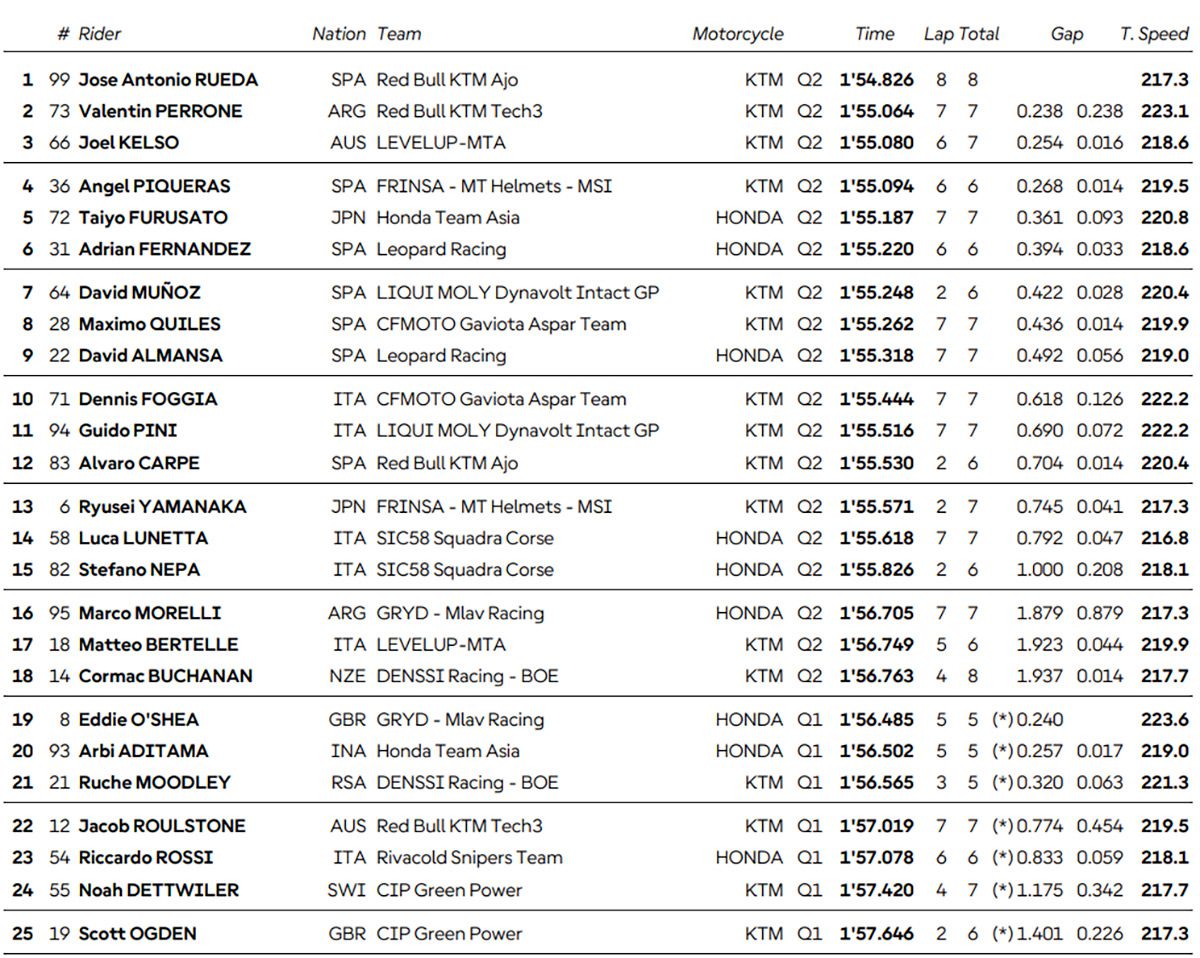Click Joel KELSO's lap time 1'55.080
1200x958 pixels.
click(x=877, y=142)
